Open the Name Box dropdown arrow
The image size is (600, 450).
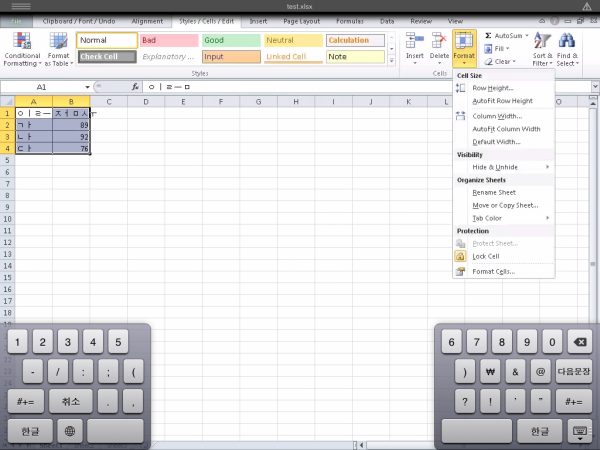tap(87, 87)
